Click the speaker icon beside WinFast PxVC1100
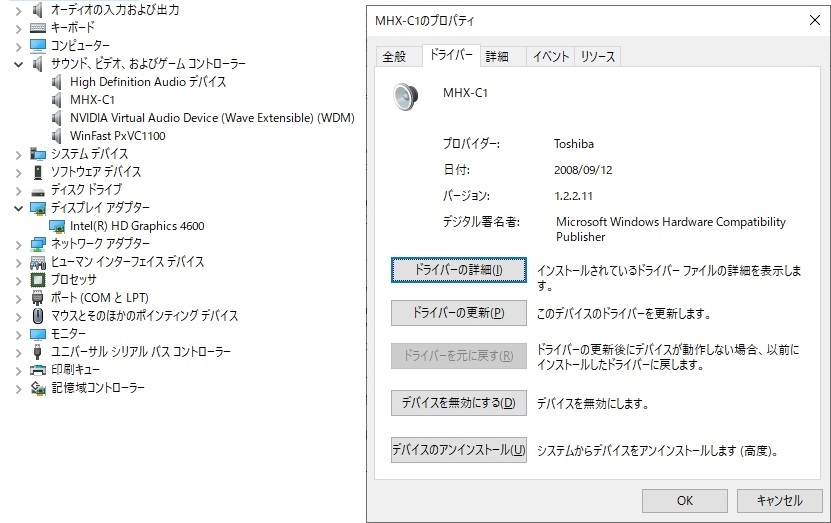The image size is (831, 523). point(56,136)
